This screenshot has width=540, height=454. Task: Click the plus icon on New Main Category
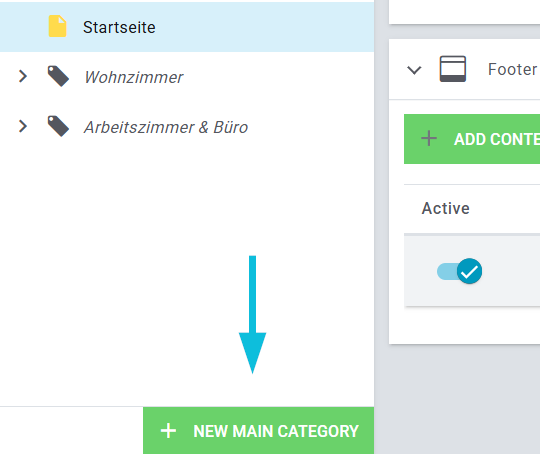[168, 431]
